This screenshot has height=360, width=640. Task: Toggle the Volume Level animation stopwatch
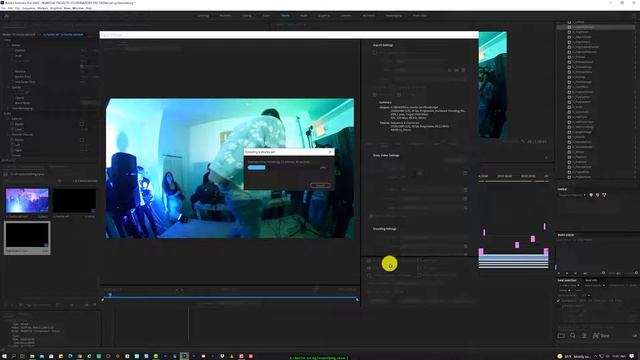tap(12, 129)
